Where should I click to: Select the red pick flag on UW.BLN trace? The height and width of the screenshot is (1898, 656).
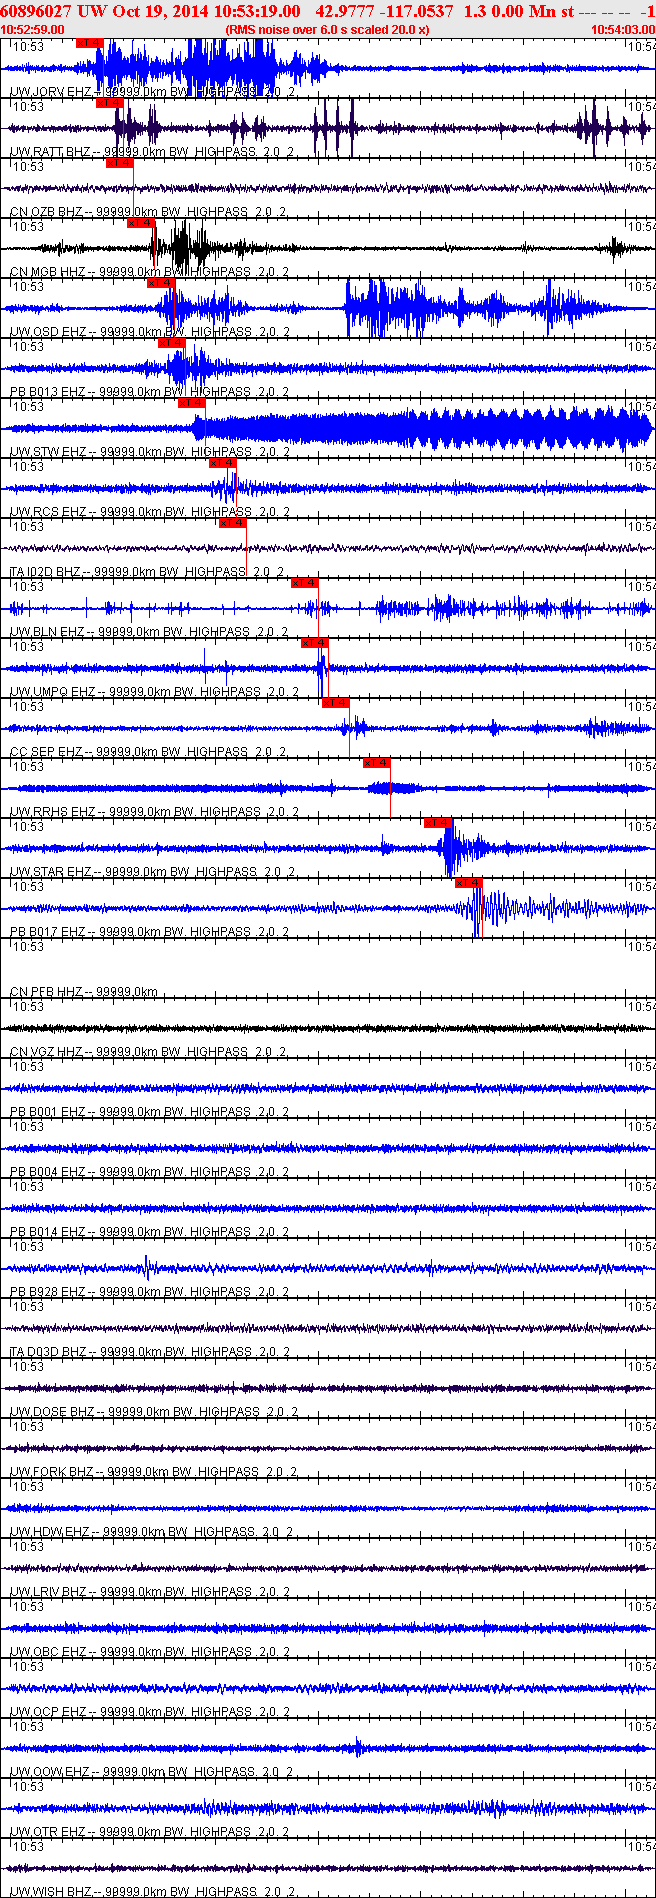coord(305,583)
